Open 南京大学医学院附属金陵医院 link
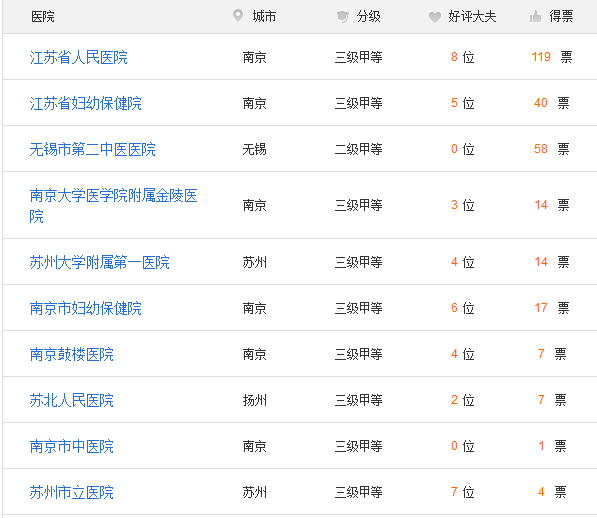597x518 pixels. click(x=113, y=206)
